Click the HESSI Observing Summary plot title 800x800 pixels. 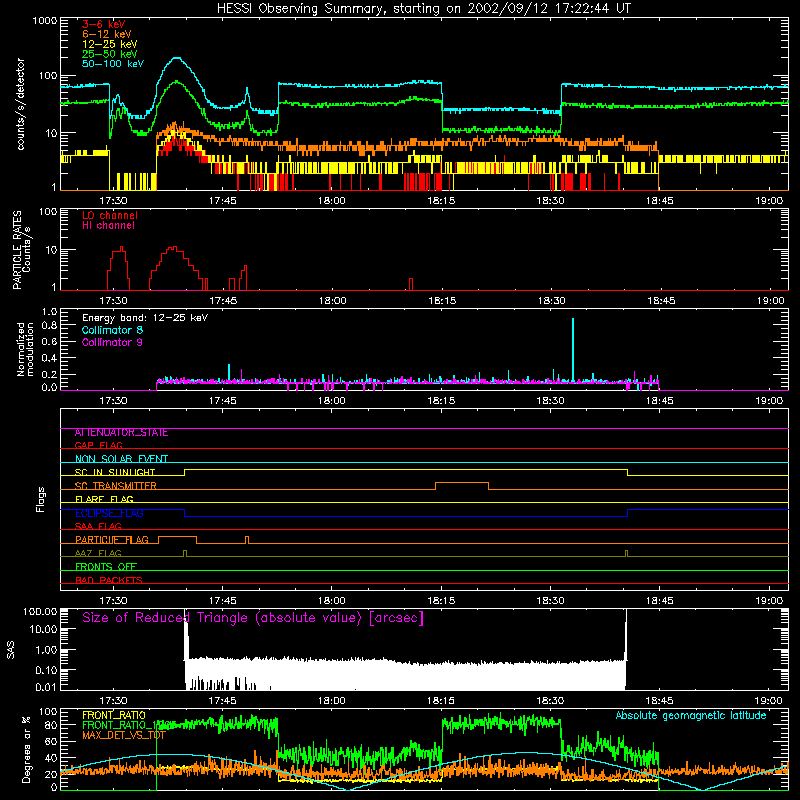tap(423, 8)
